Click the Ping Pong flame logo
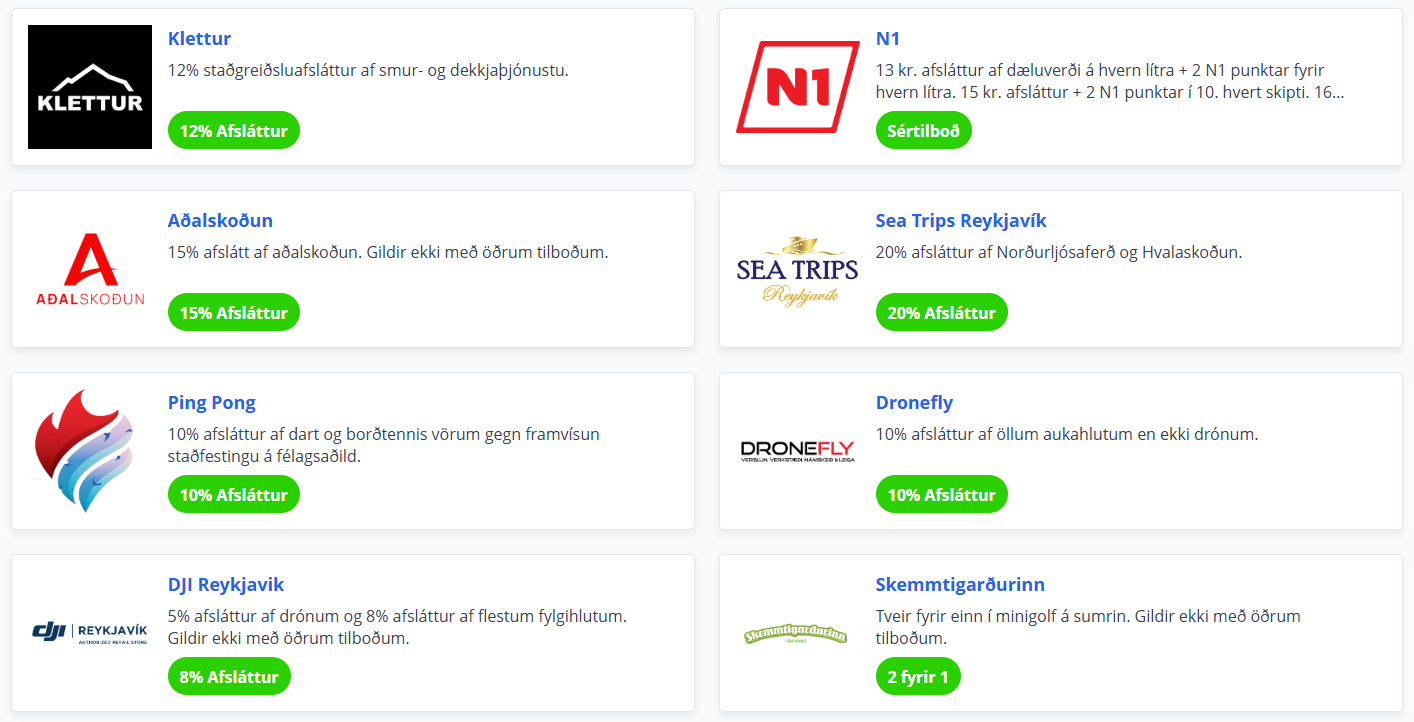1414x722 pixels. (x=84, y=451)
